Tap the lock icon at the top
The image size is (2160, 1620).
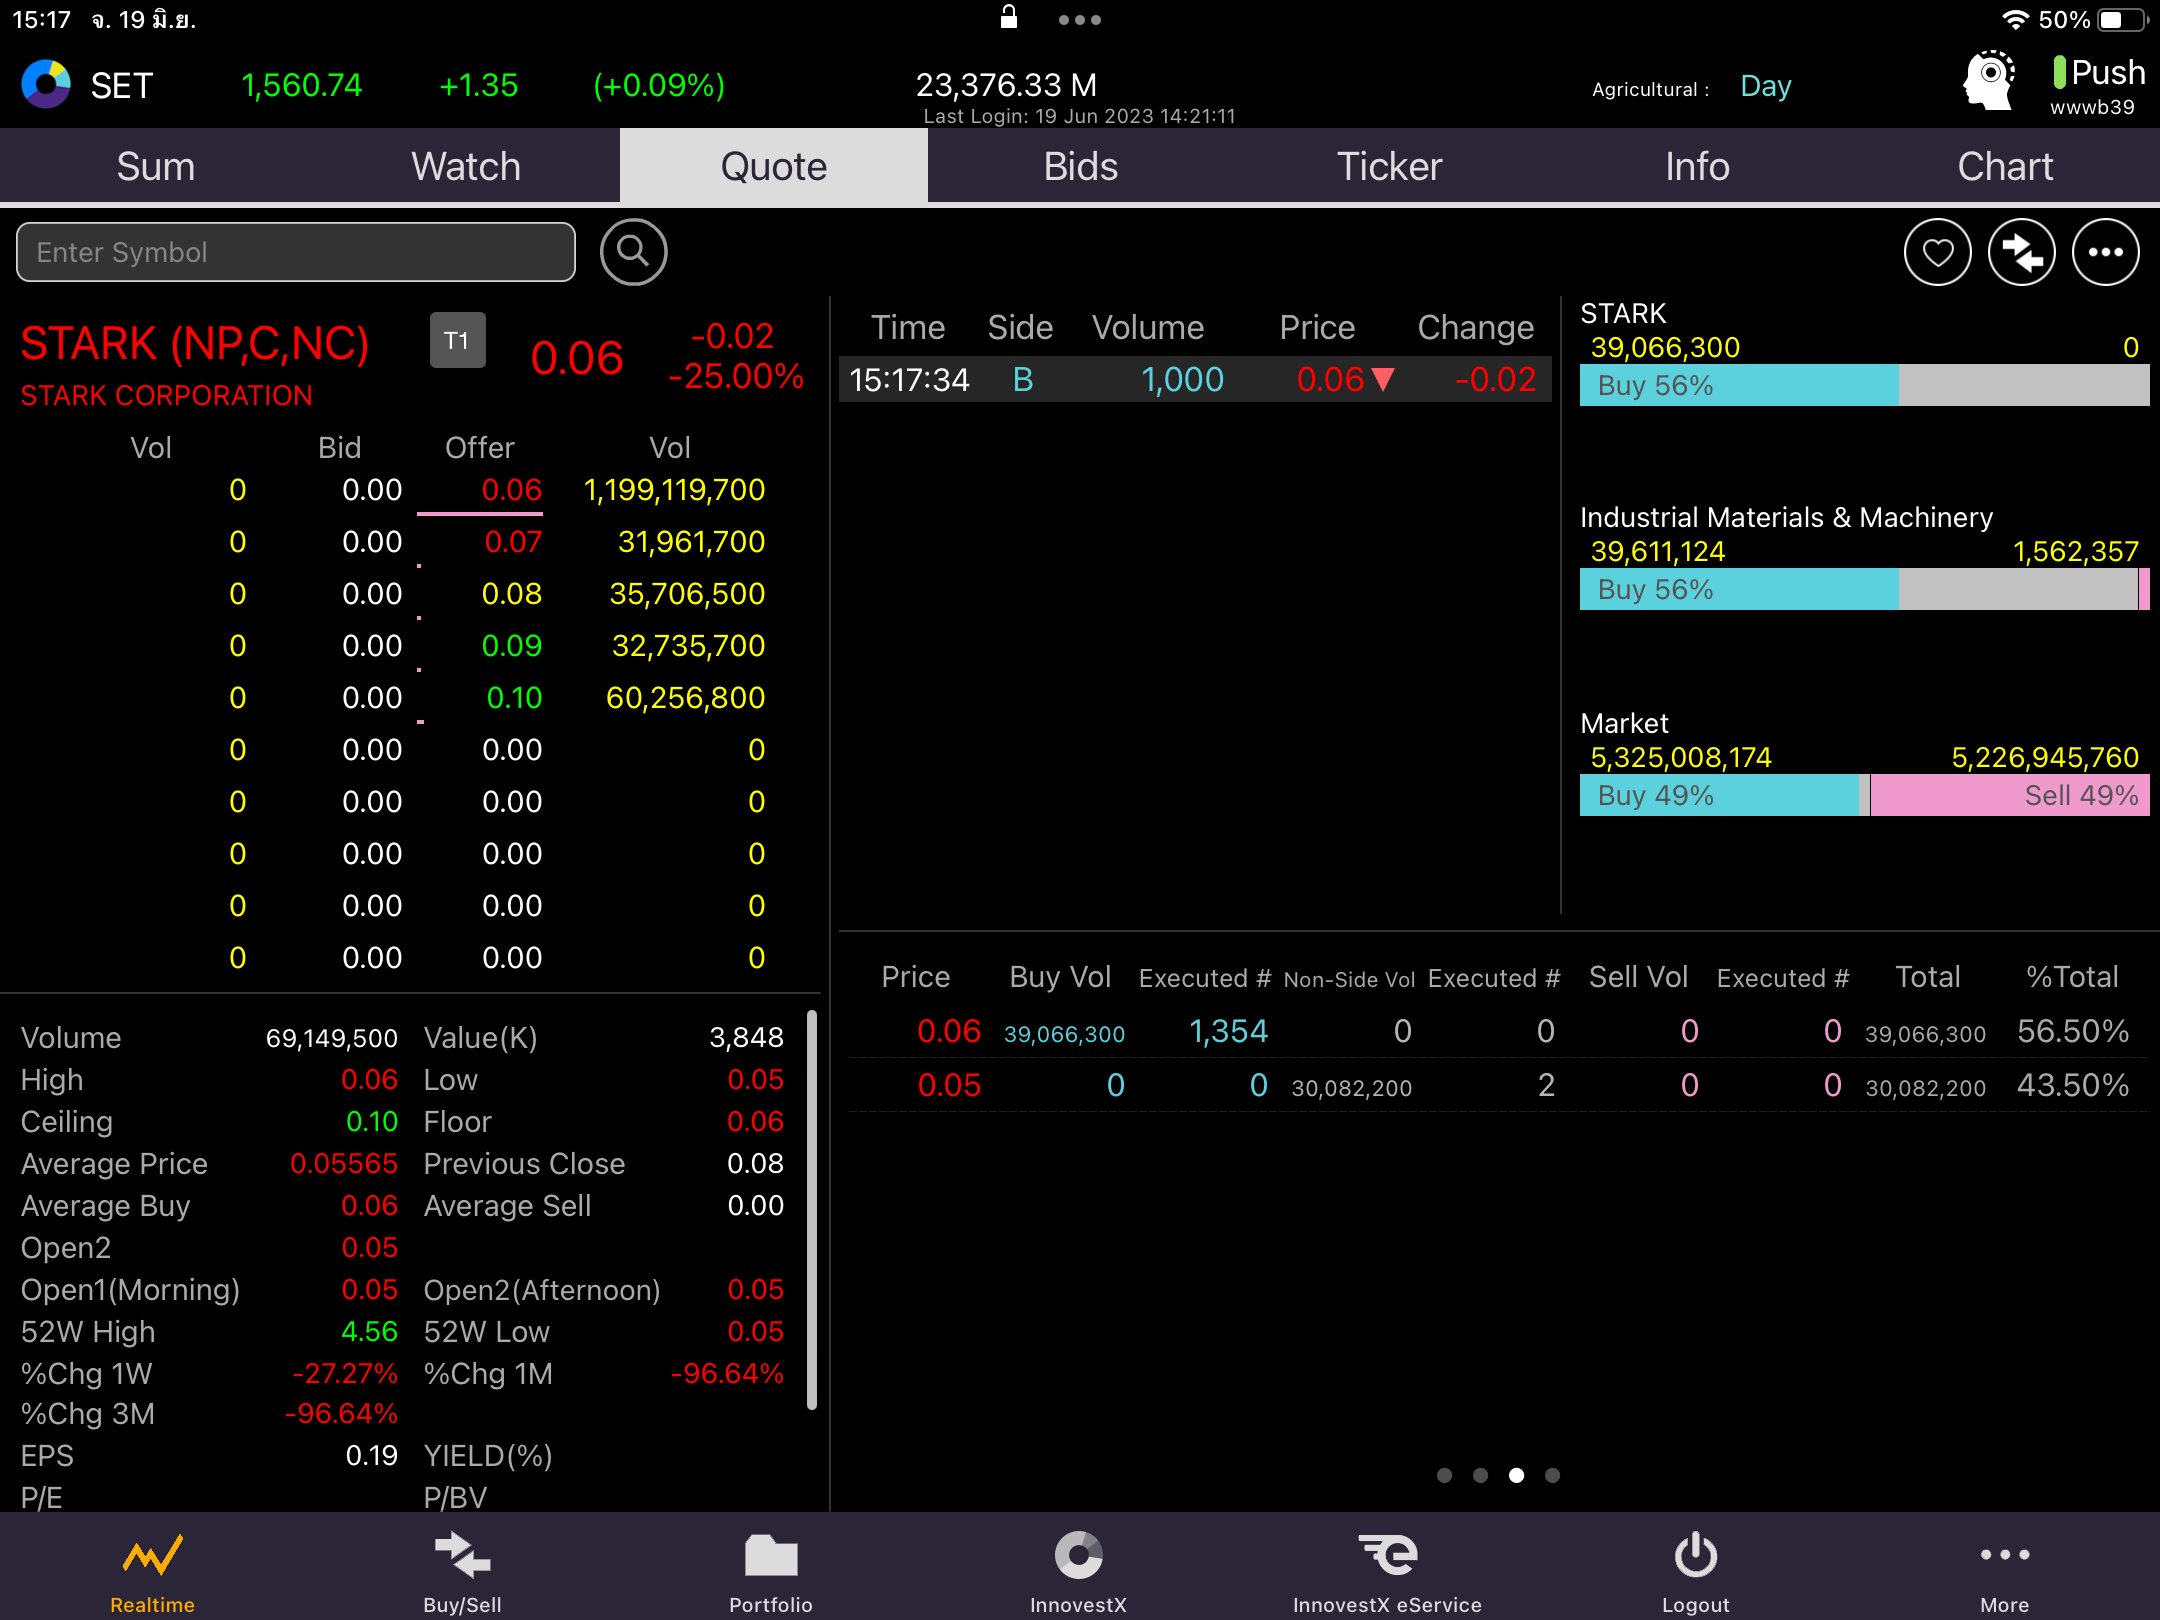[x=1009, y=17]
